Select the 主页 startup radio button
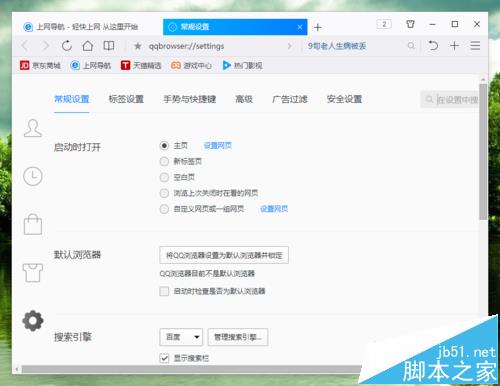Viewport: 500px width, 386px height. pyautogui.click(x=164, y=146)
